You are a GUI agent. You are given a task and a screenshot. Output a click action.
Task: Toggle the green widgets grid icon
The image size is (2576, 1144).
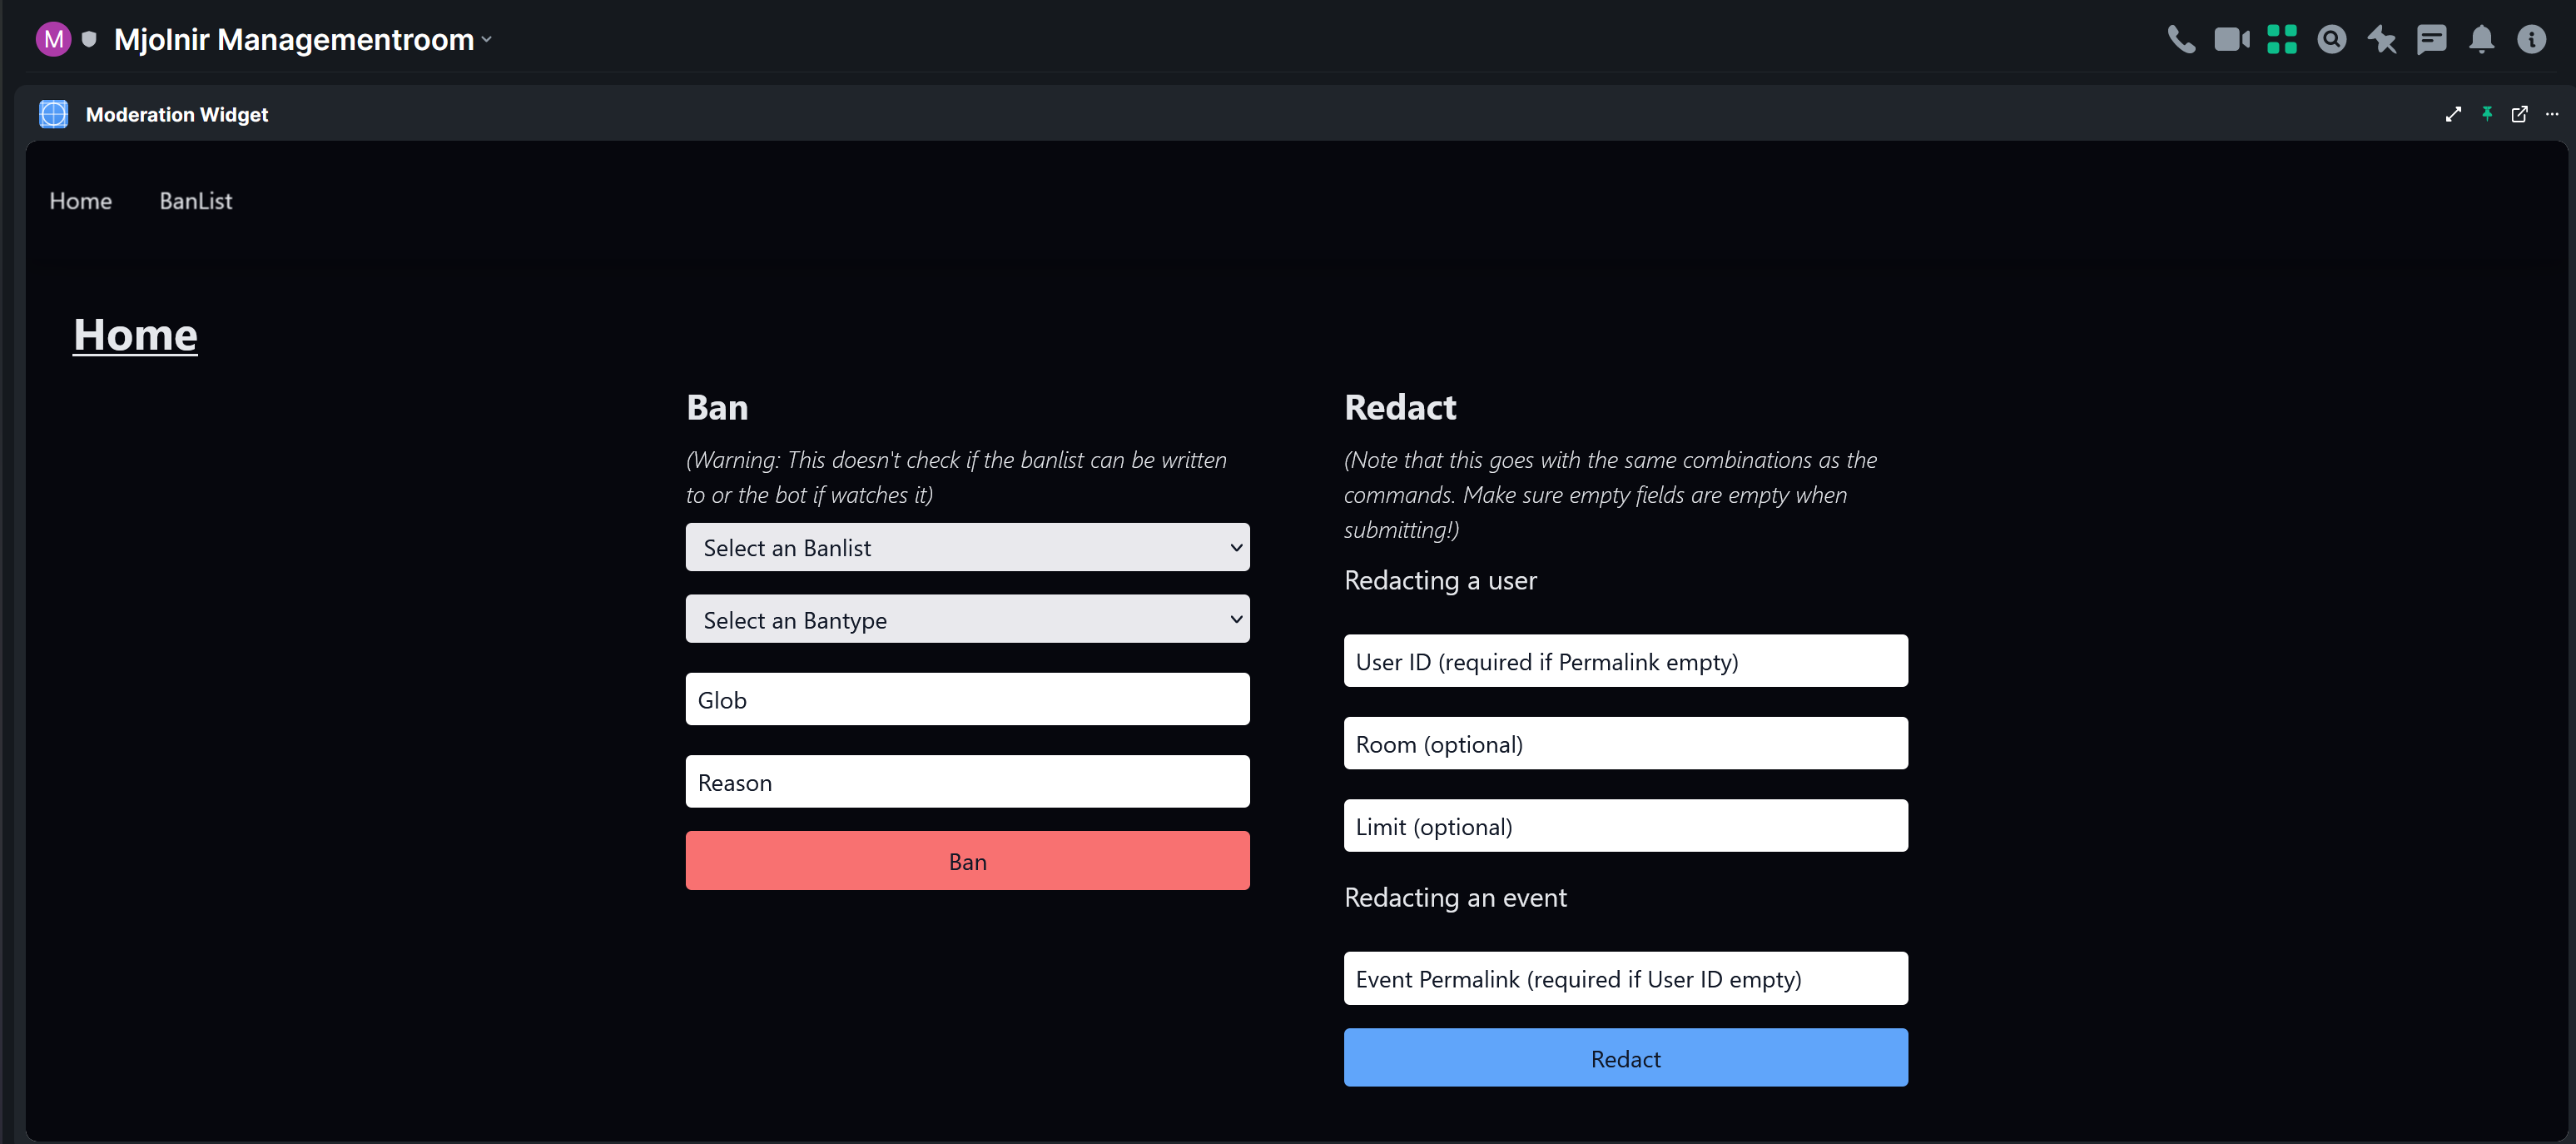click(2282, 40)
